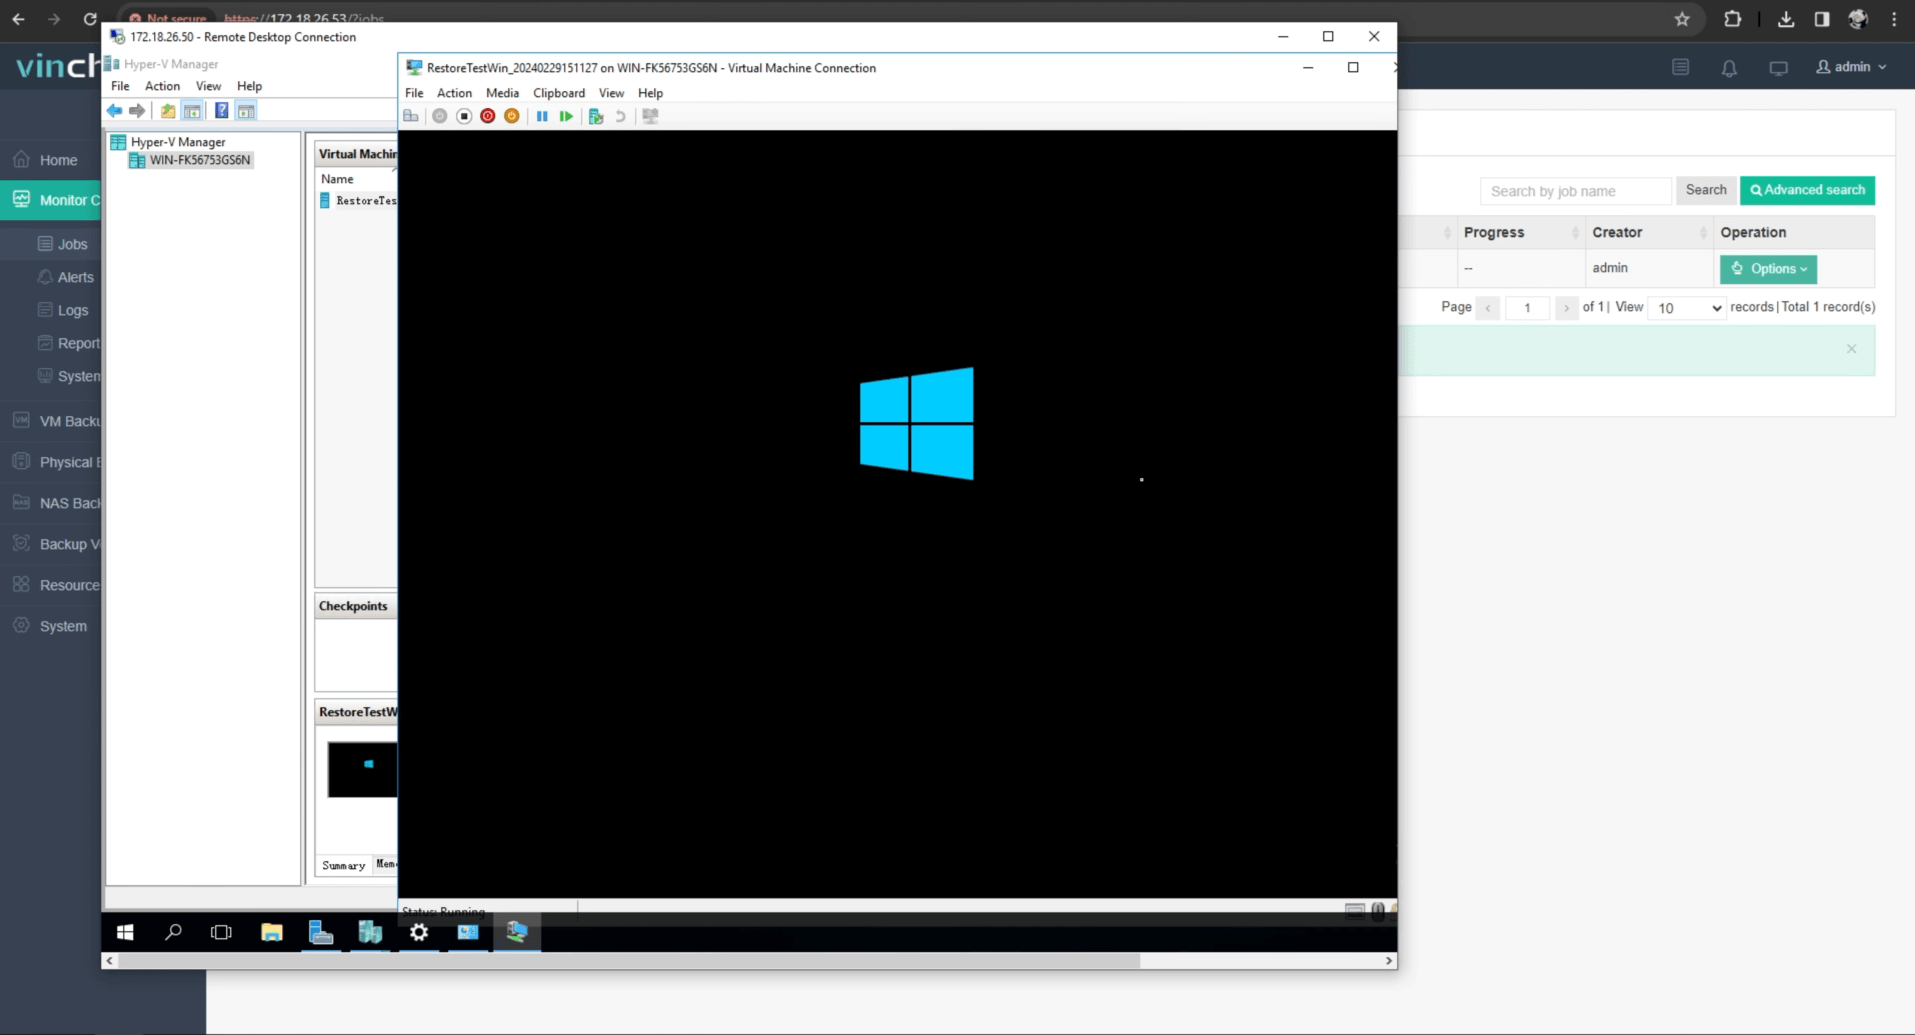Click the grey Start VM power icon
Viewport: 1915px width, 1035px height.
tap(439, 116)
